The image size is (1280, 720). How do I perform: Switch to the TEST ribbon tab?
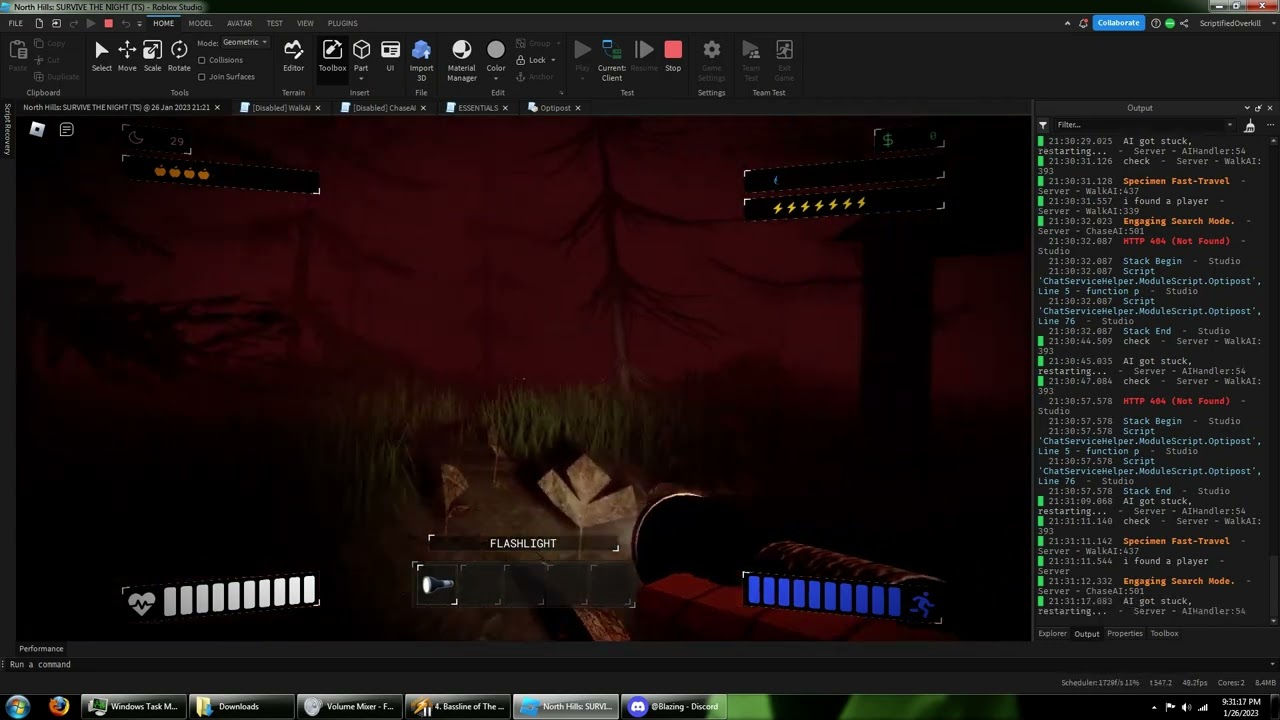(274, 23)
